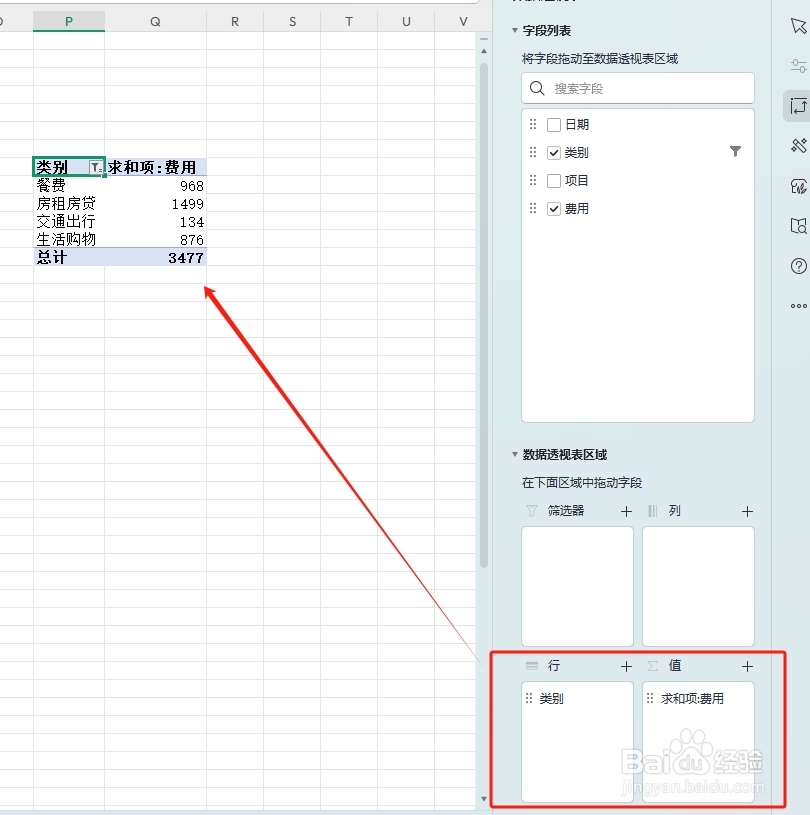The height and width of the screenshot is (815, 810).
Task: Uncheck the 类别 field checkbox
Action: tap(554, 153)
